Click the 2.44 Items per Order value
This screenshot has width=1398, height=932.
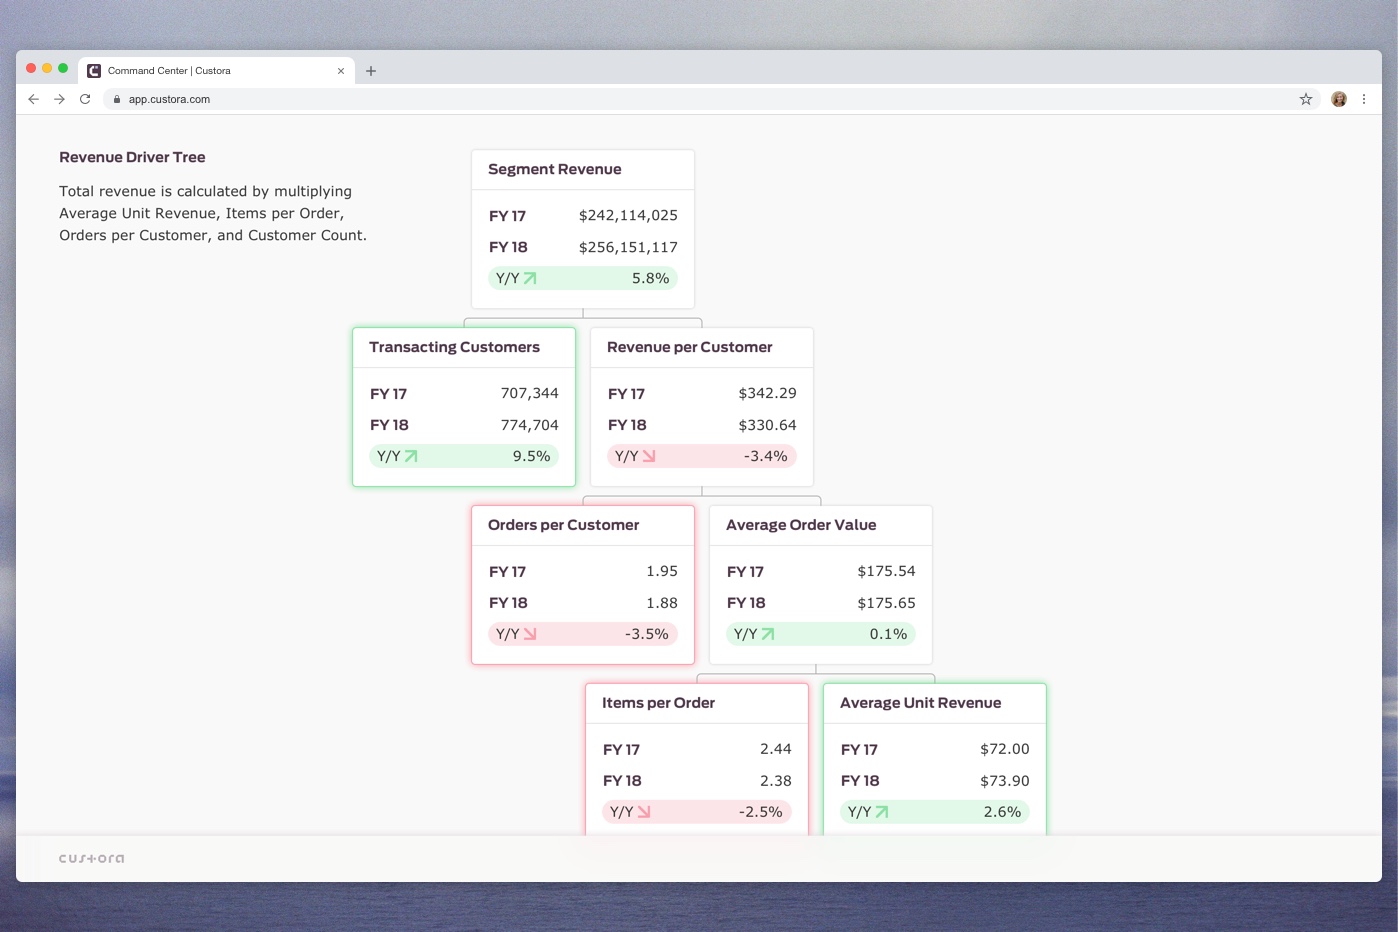tap(776, 749)
